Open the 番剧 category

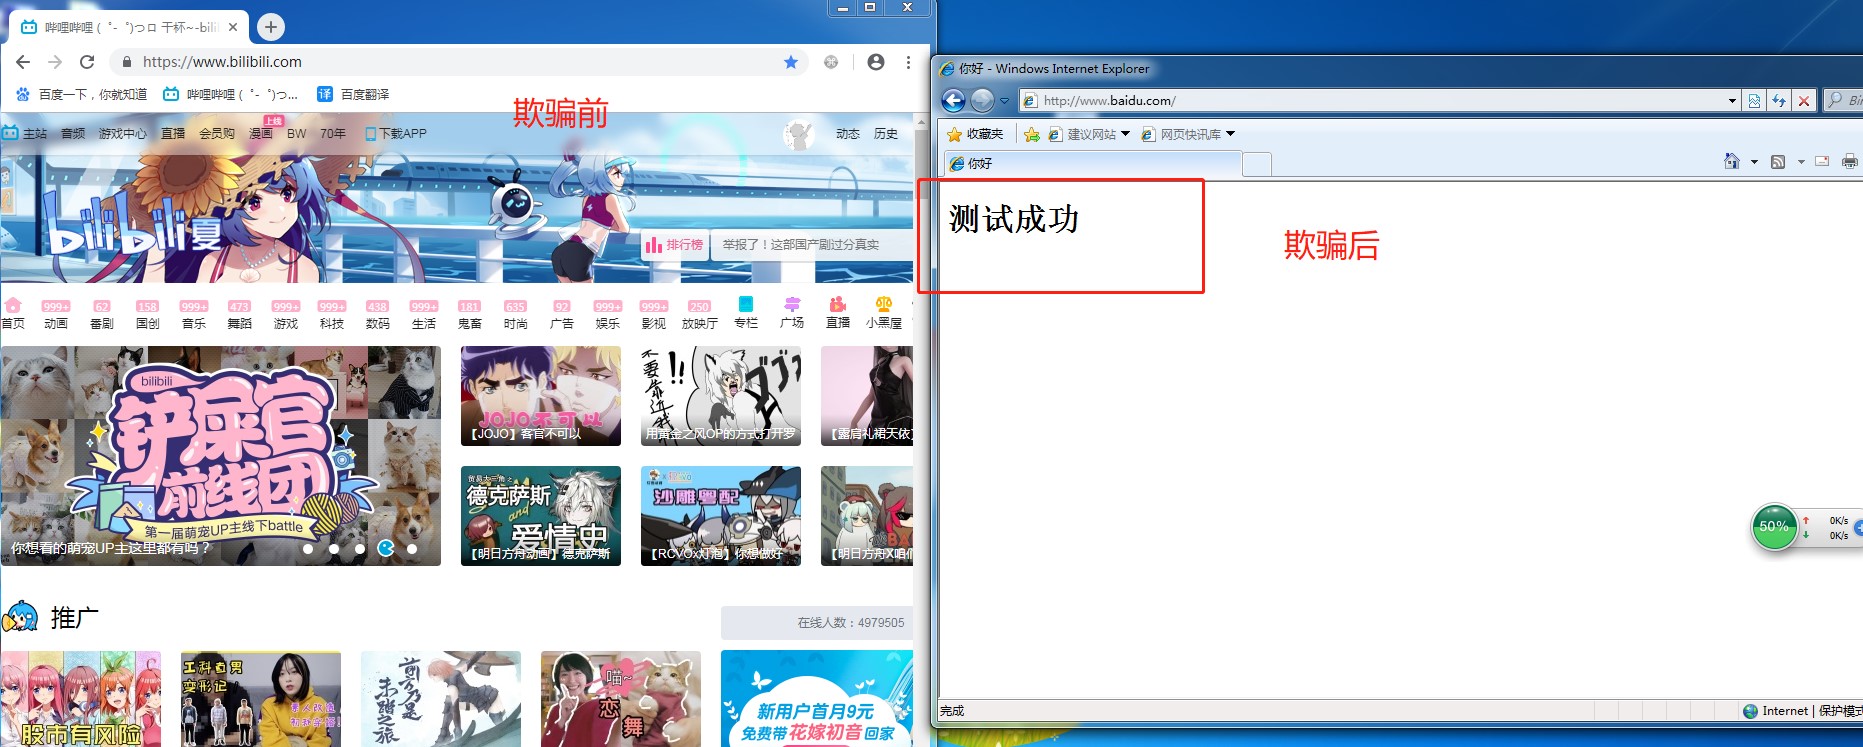(x=102, y=315)
